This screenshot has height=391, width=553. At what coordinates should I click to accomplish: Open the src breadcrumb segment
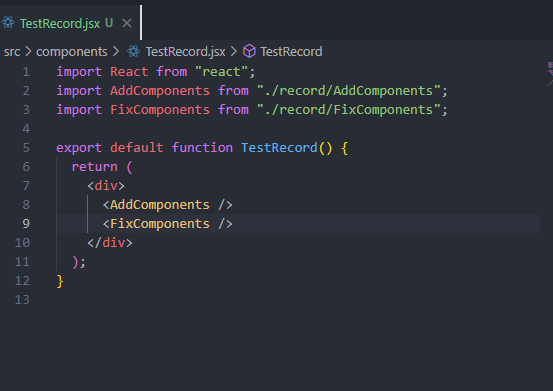pyautogui.click(x=12, y=52)
